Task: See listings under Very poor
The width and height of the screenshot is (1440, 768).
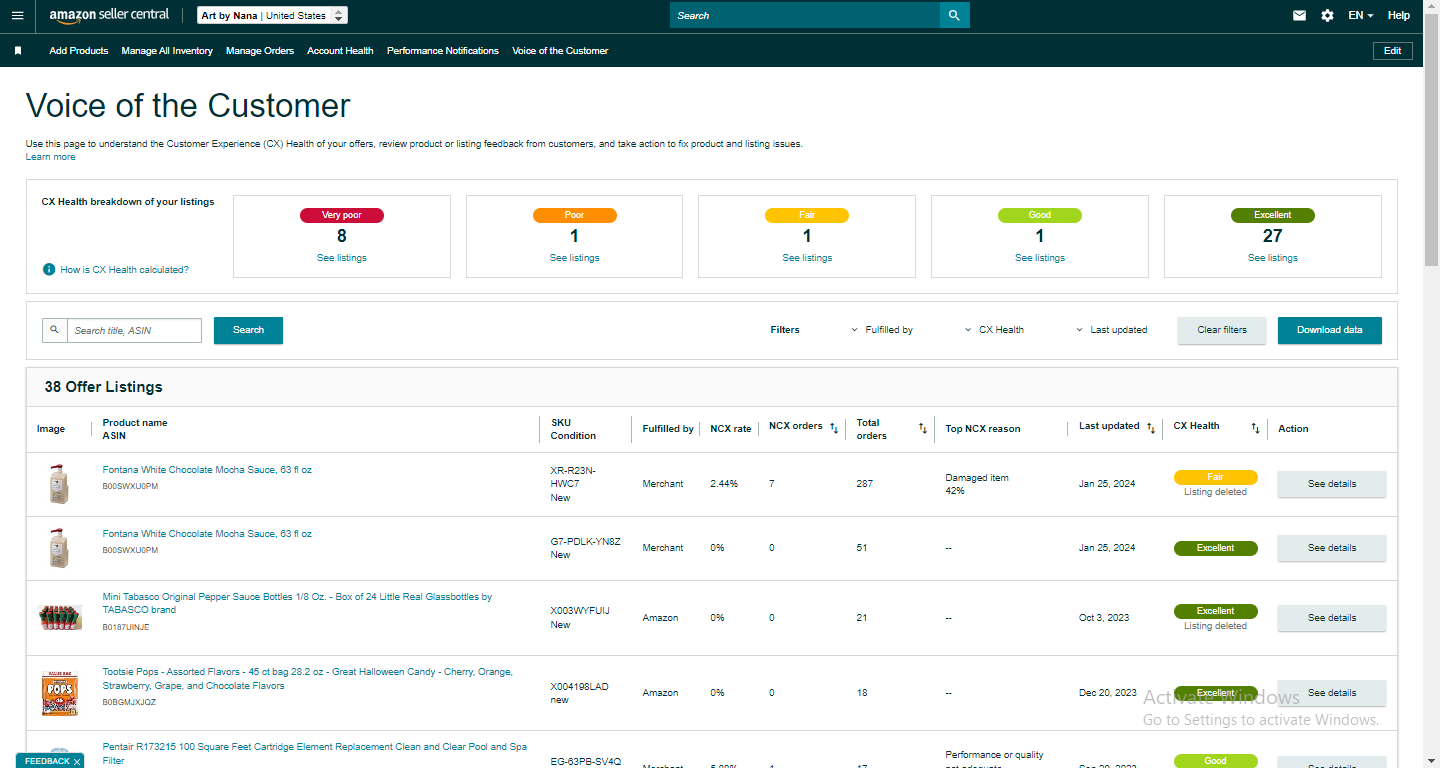Action: point(342,258)
